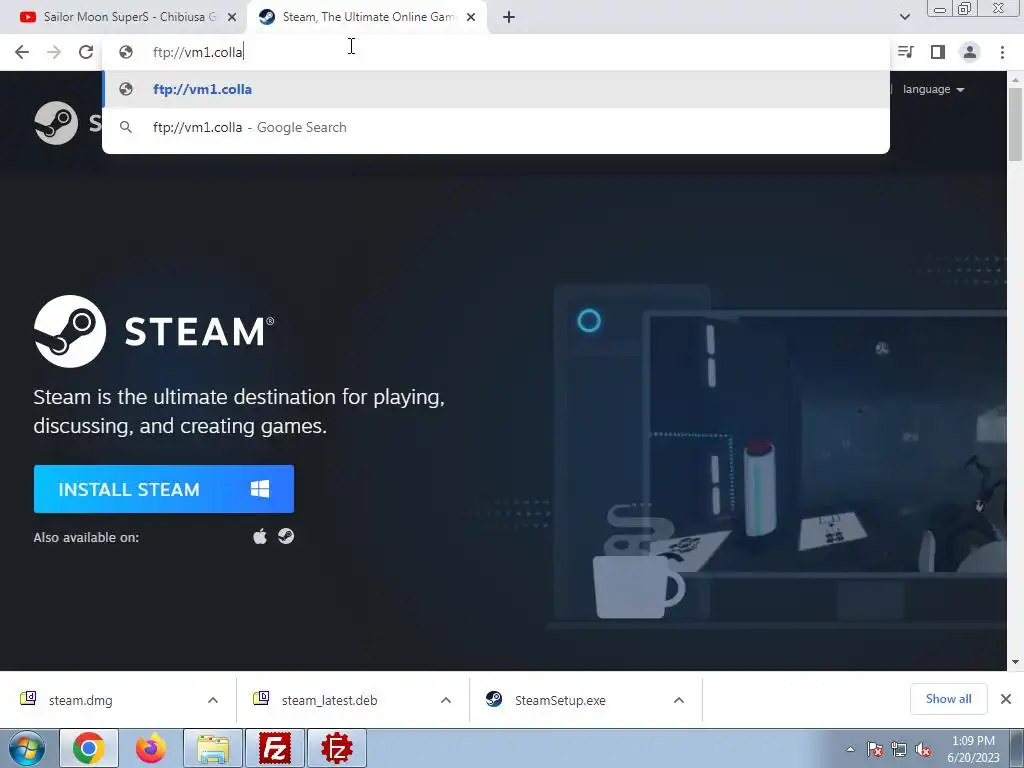Click the Apple macOS download icon
The width and height of the screenshot is (1024, 768).
(x=260, y=537)
